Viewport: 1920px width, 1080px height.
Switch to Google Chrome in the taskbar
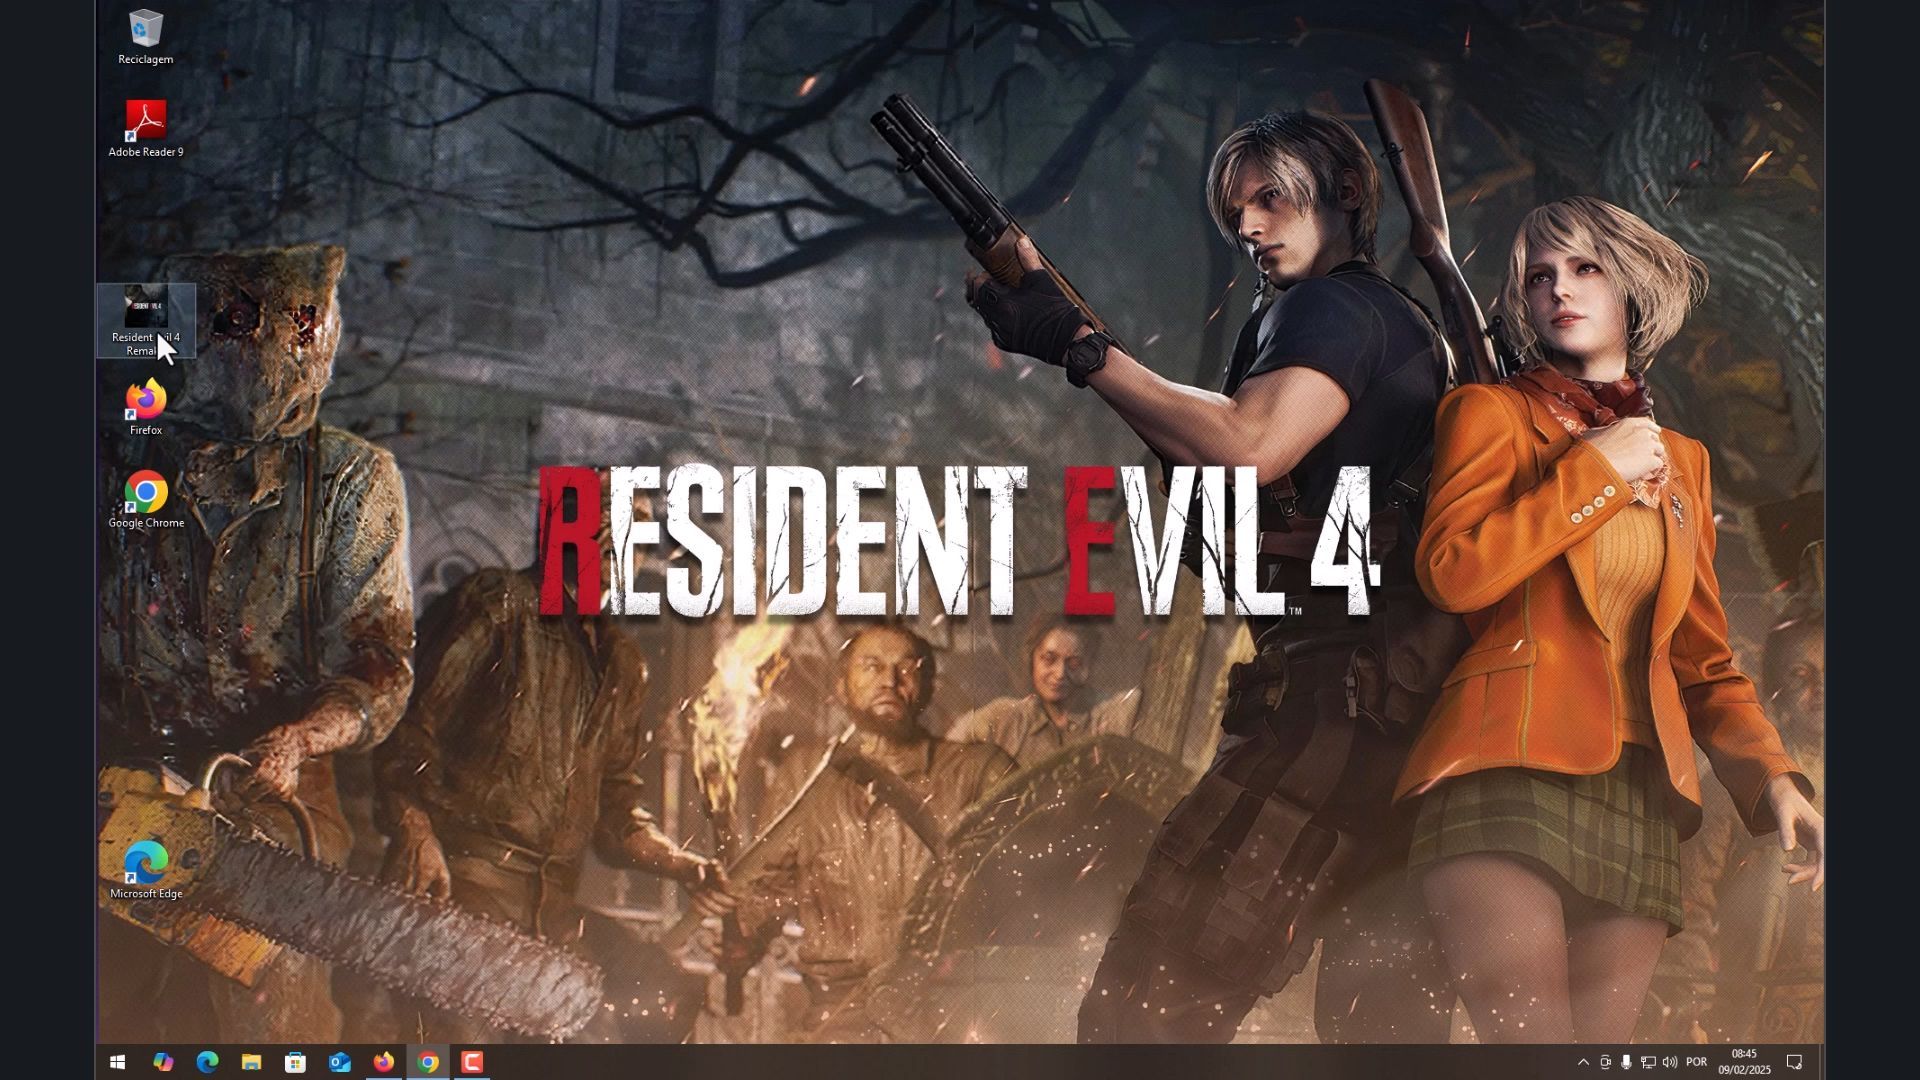coord(428,1062)
